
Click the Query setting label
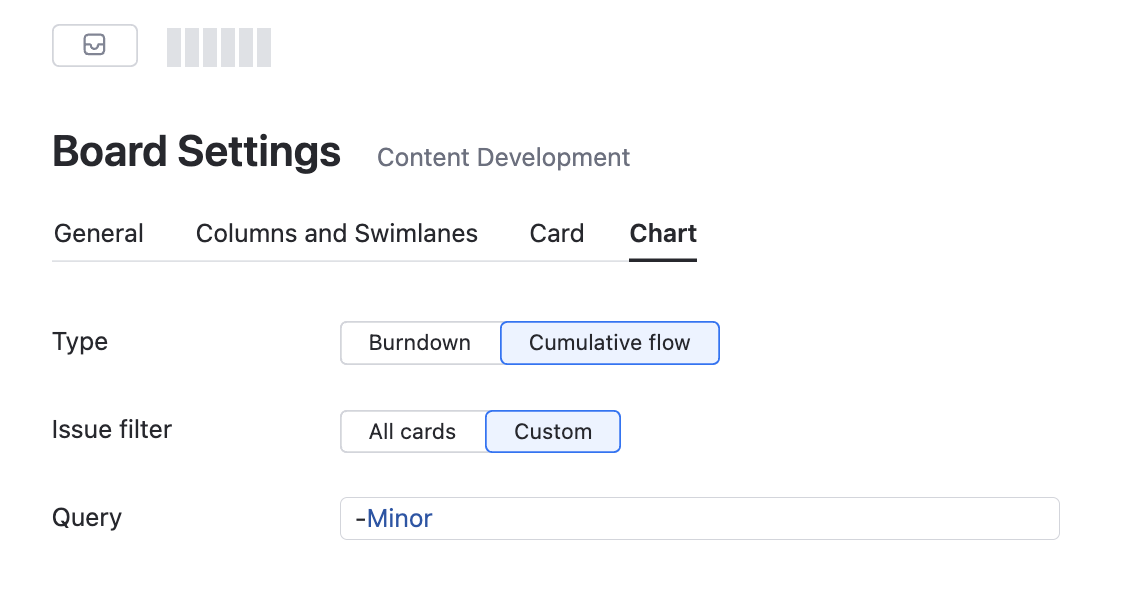87,518
